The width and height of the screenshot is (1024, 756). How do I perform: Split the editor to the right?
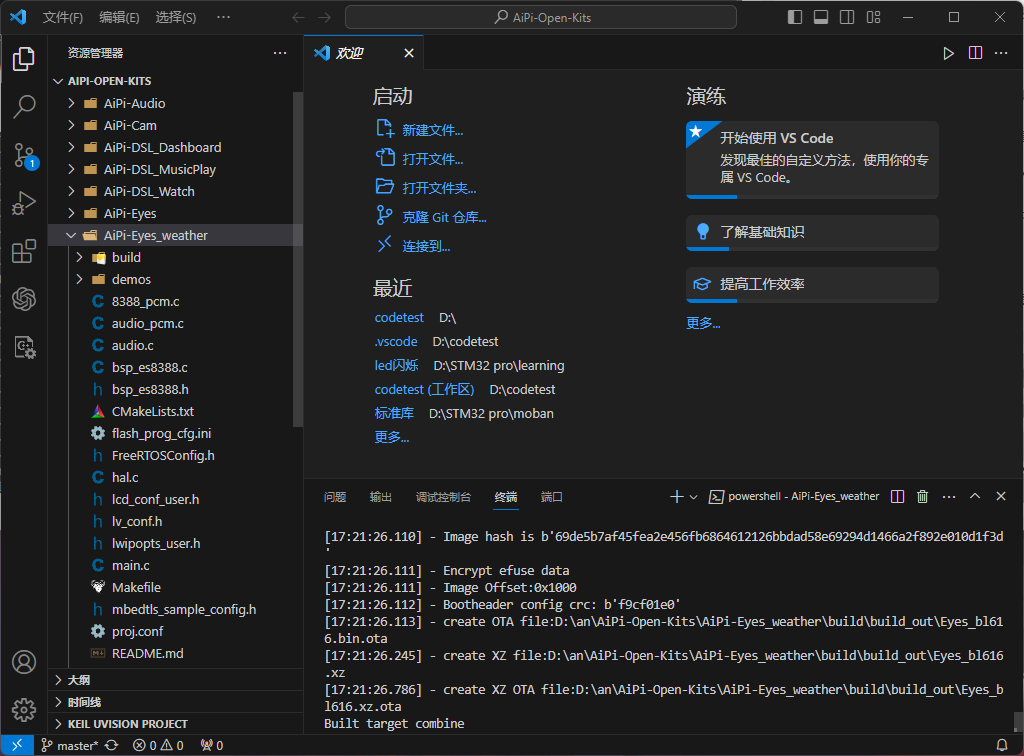click(975, 53)
